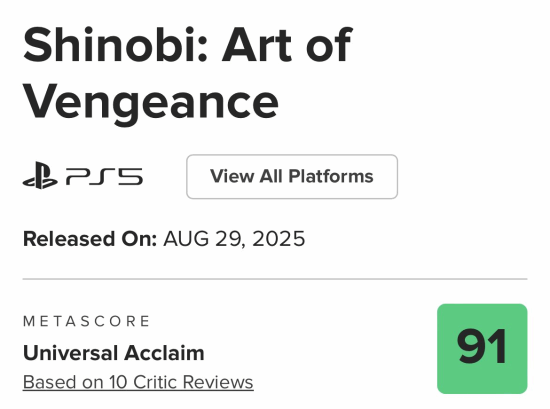Click the Universal Acclaim text
The image size is (550, 409).
(114, 353)
